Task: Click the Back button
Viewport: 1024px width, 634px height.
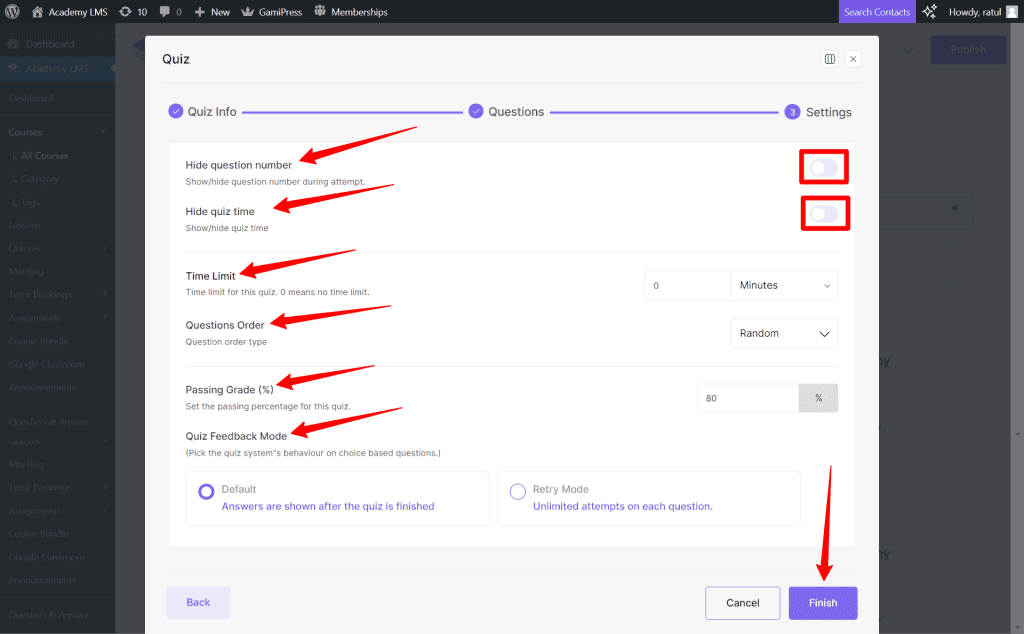Action: 198,602
